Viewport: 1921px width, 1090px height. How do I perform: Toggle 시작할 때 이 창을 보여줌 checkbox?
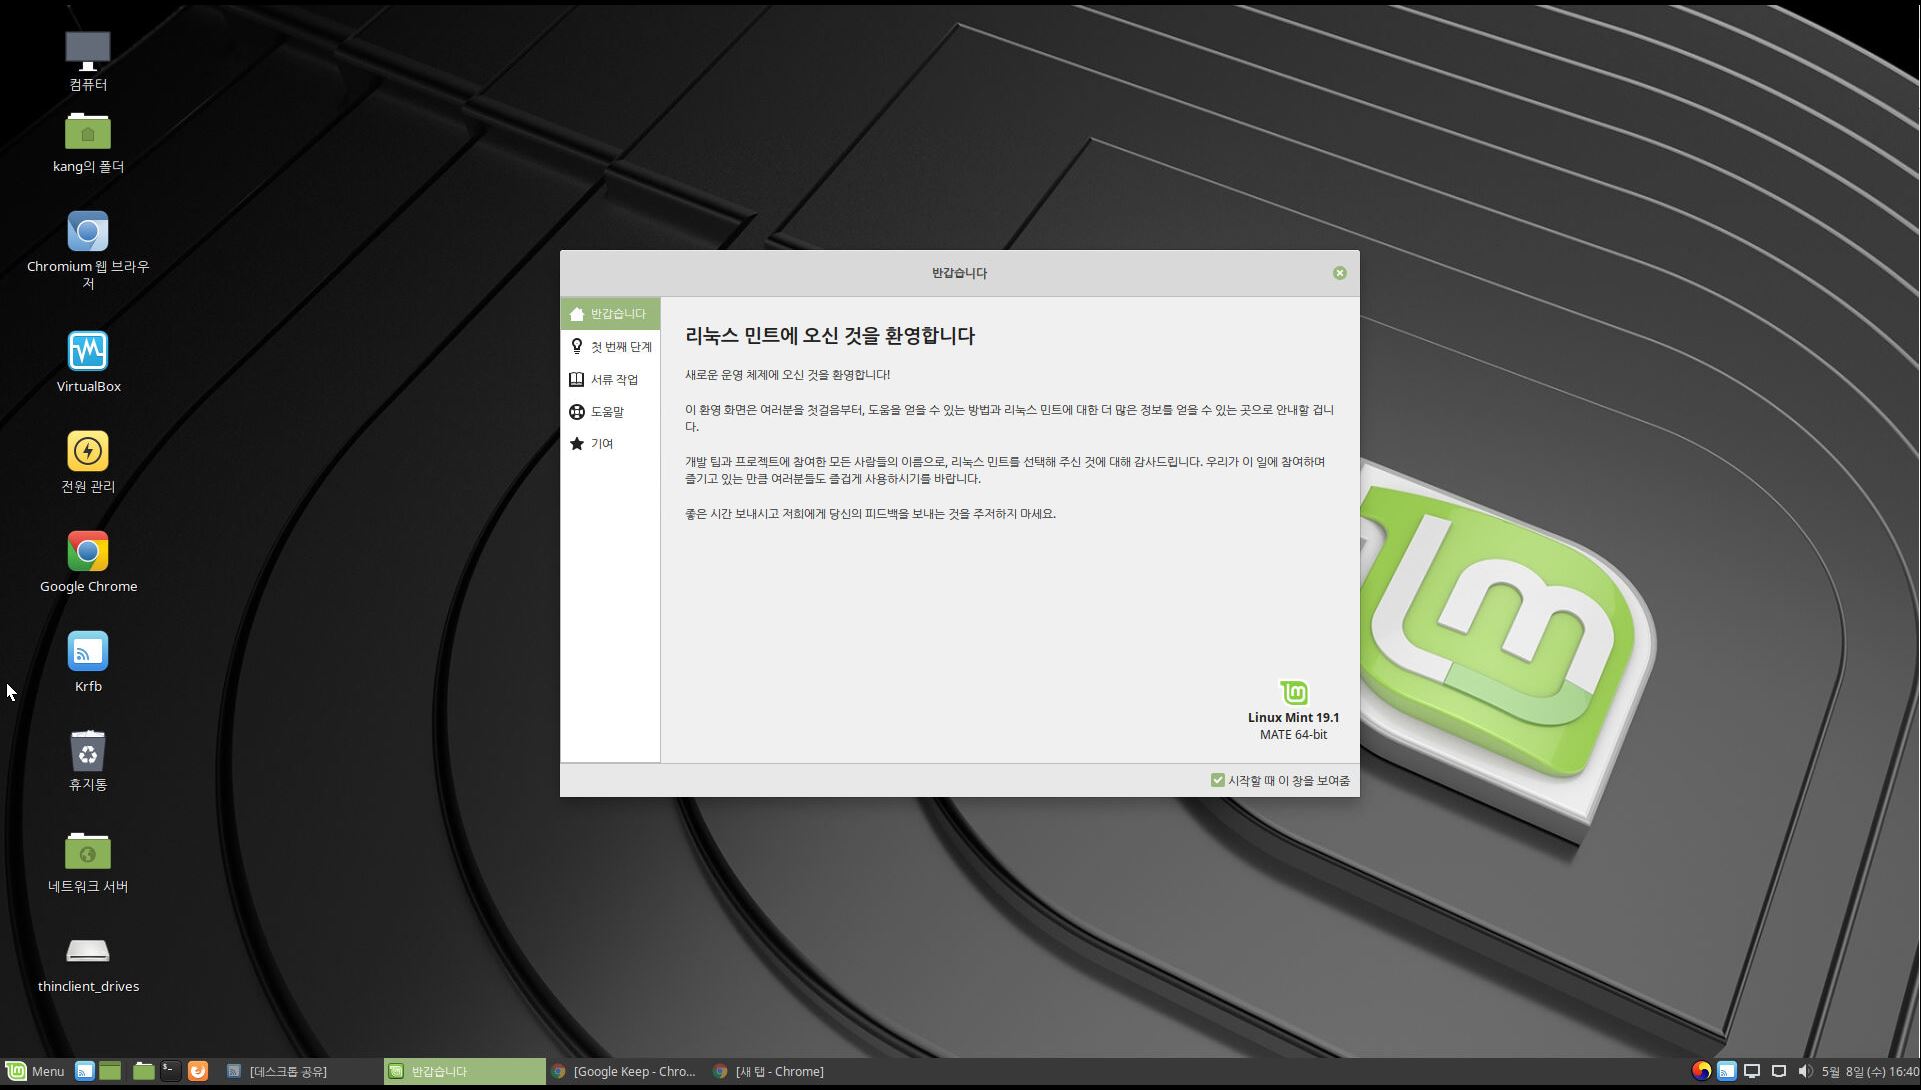(1217, 780)
